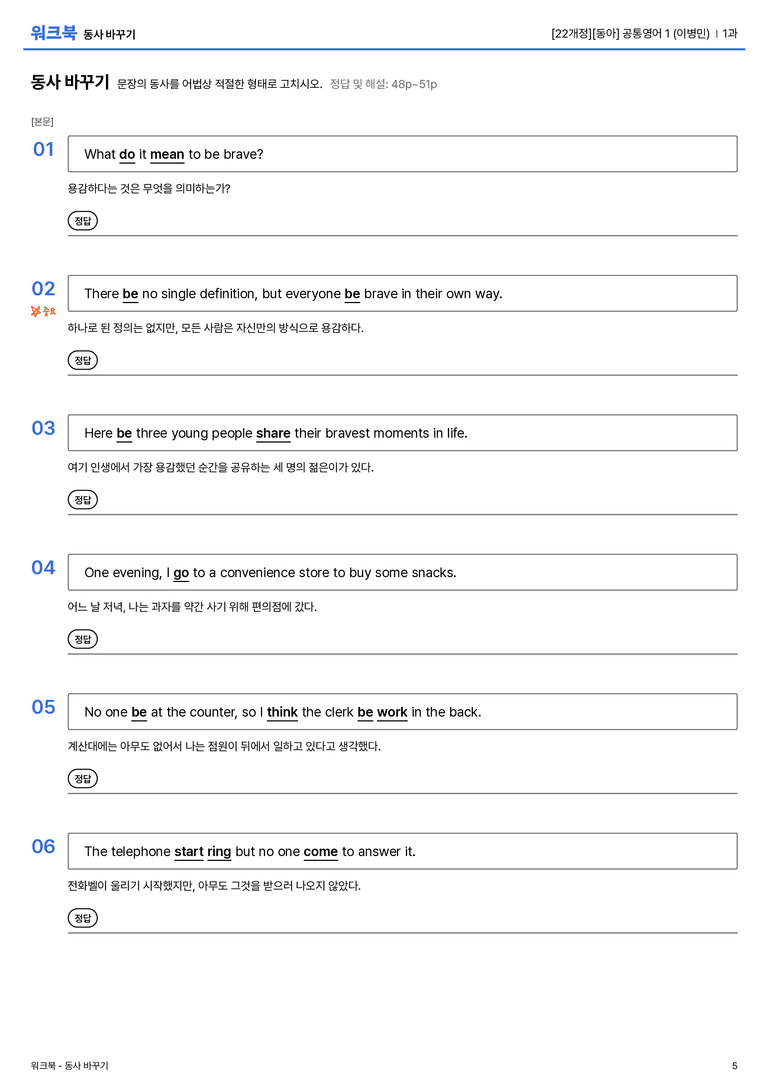Click the underlined word 'ring' in sentence 06
Viewport: 768px width, 1087px height.
point(219,852)
